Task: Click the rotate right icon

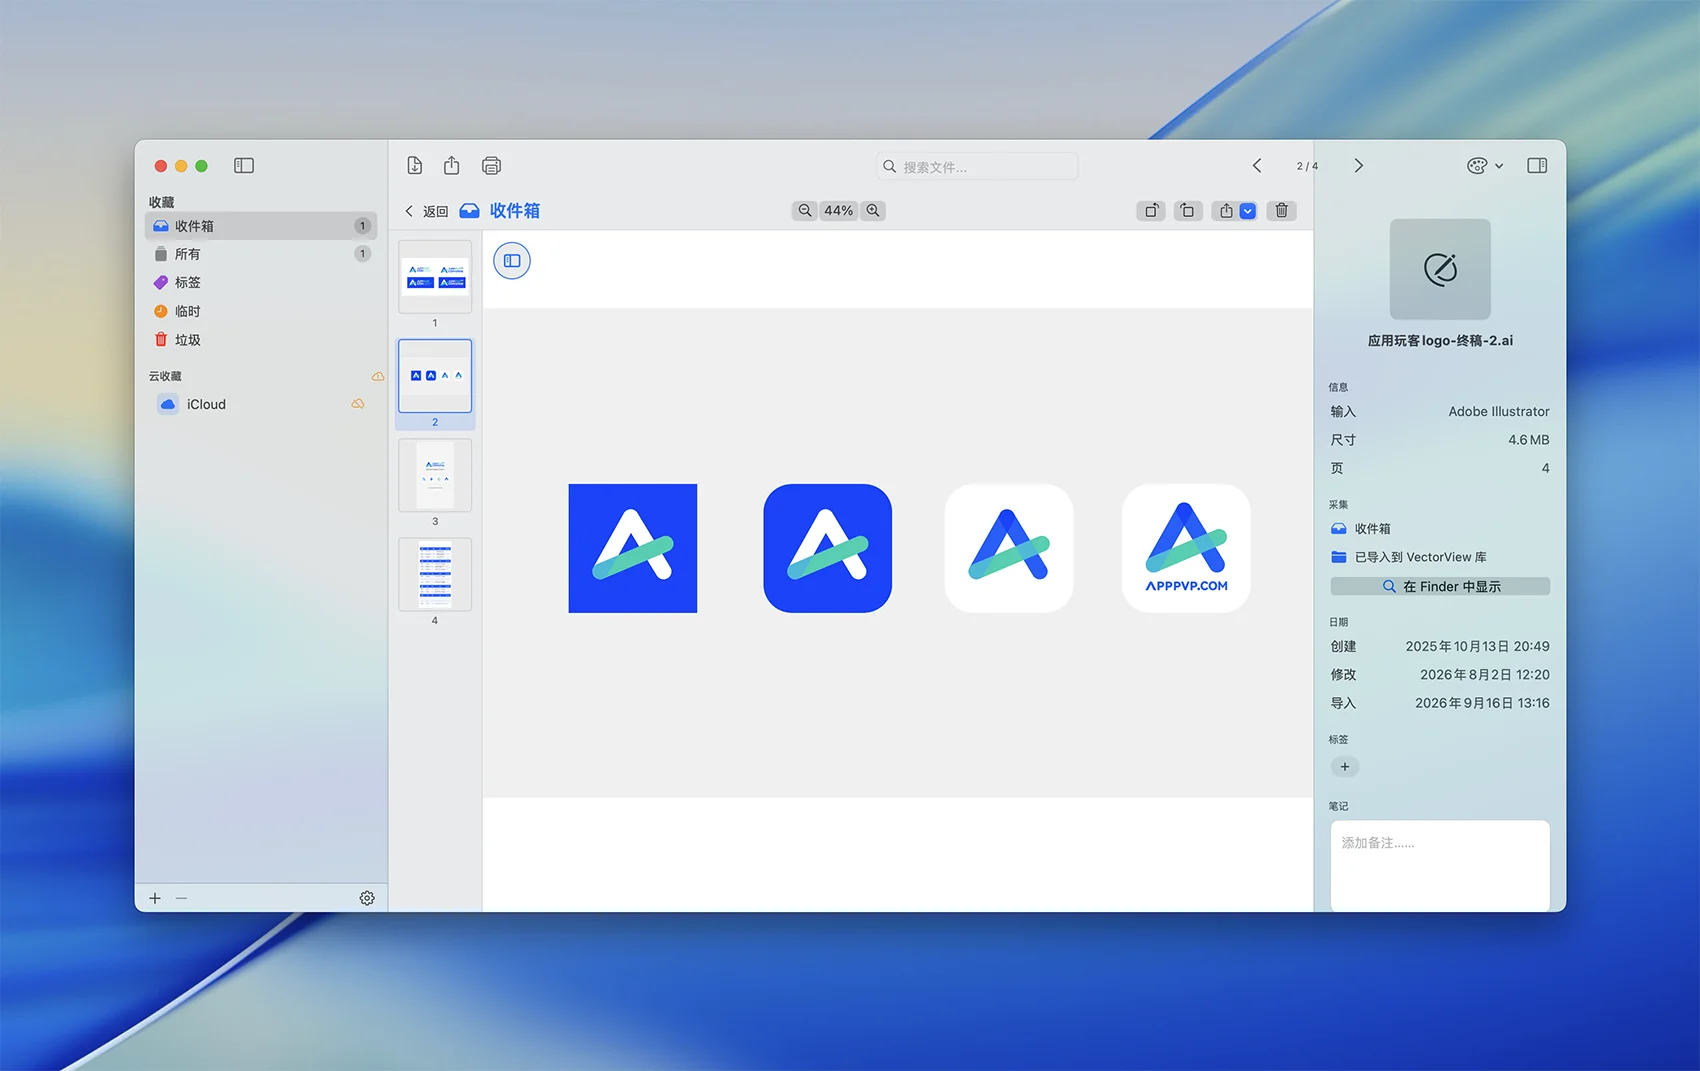Action: (1151, 211)
